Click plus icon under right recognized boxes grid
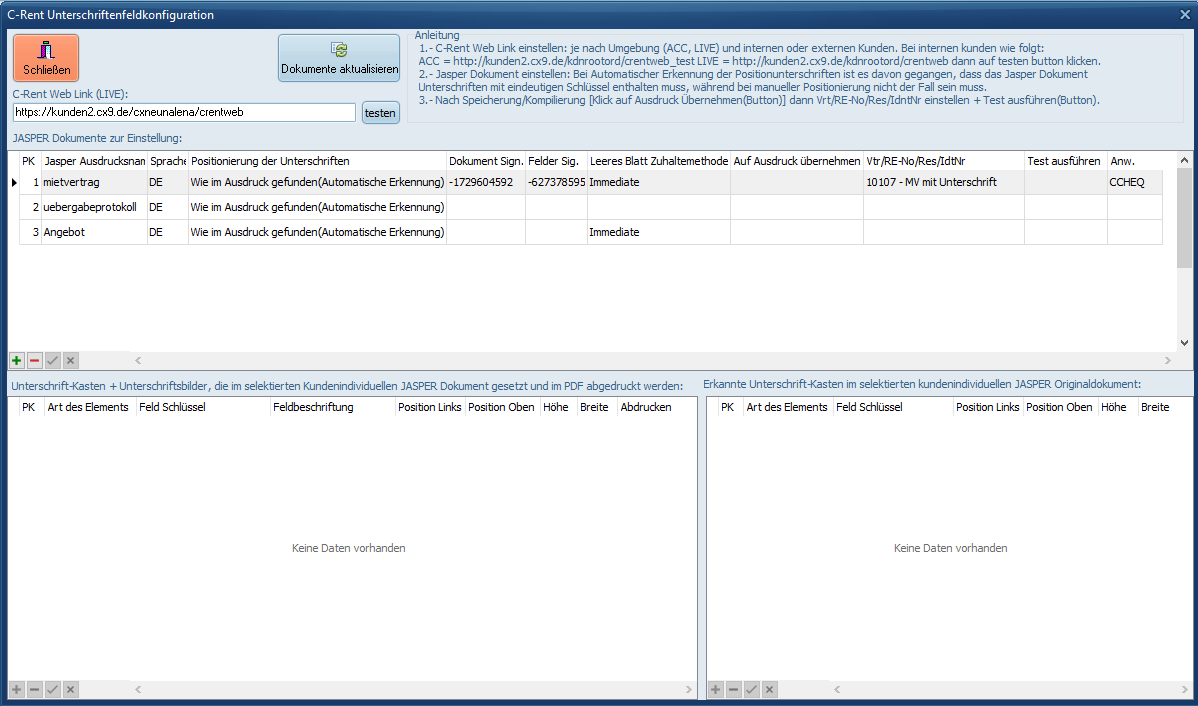 [716, 689]
